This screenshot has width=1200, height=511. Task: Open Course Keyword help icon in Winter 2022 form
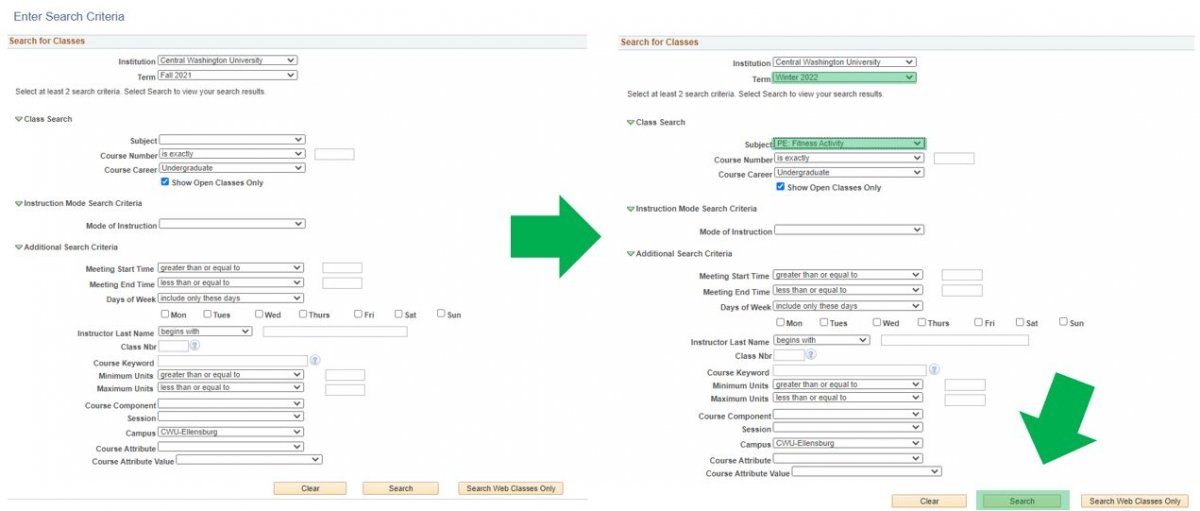click(935, 369)
